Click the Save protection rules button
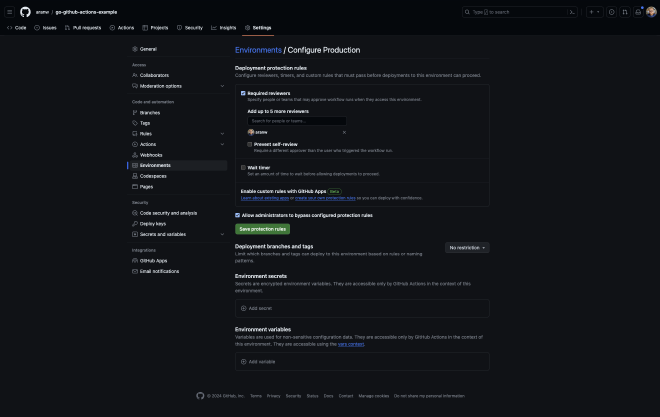660x417 pixels. pos(263,229)
